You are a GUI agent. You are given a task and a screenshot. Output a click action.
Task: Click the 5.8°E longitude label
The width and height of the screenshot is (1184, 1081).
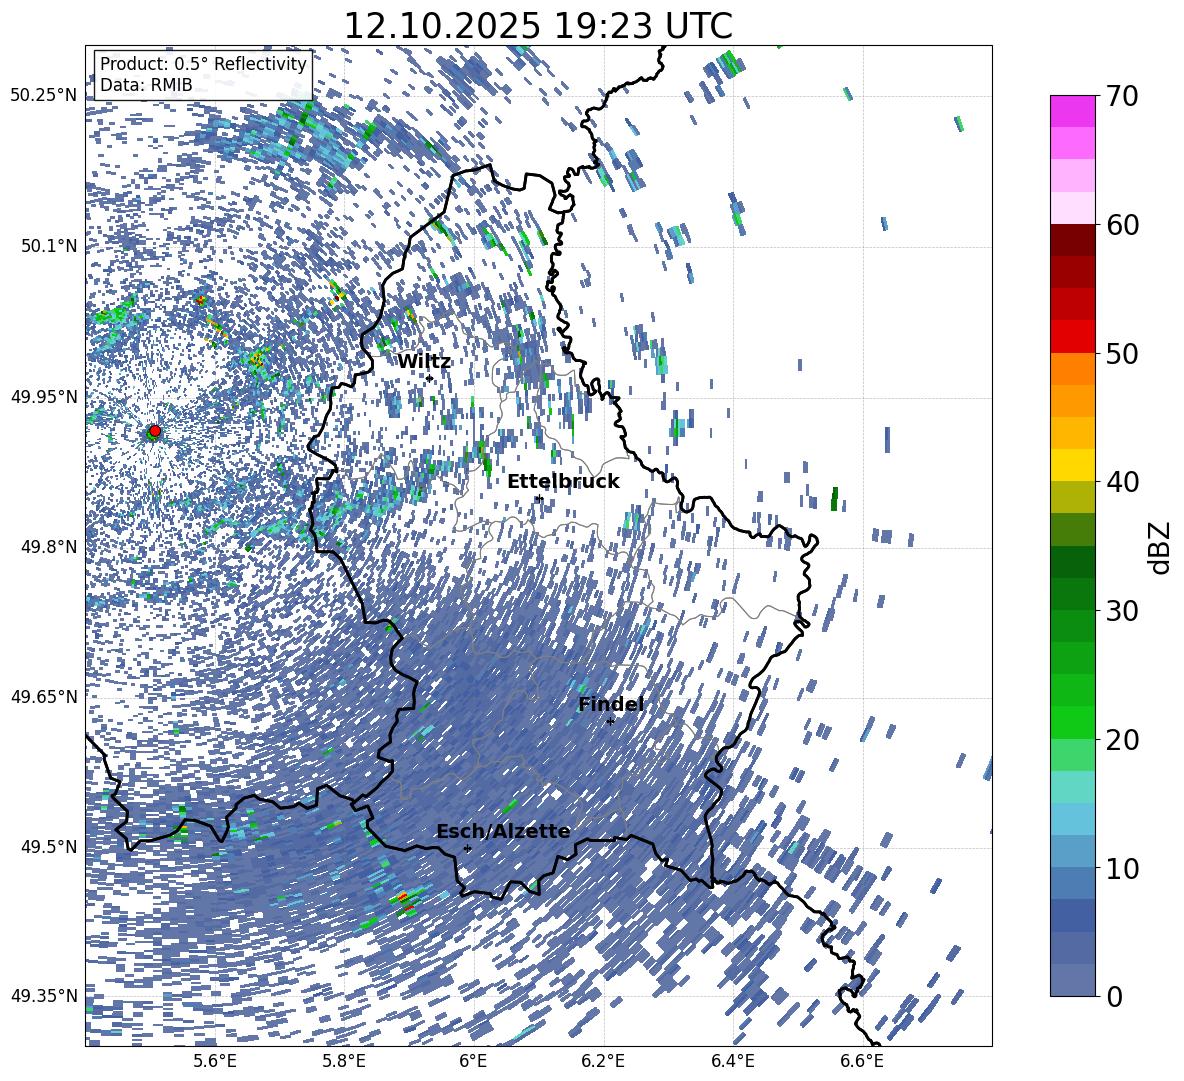click(x=344, y=1061)
